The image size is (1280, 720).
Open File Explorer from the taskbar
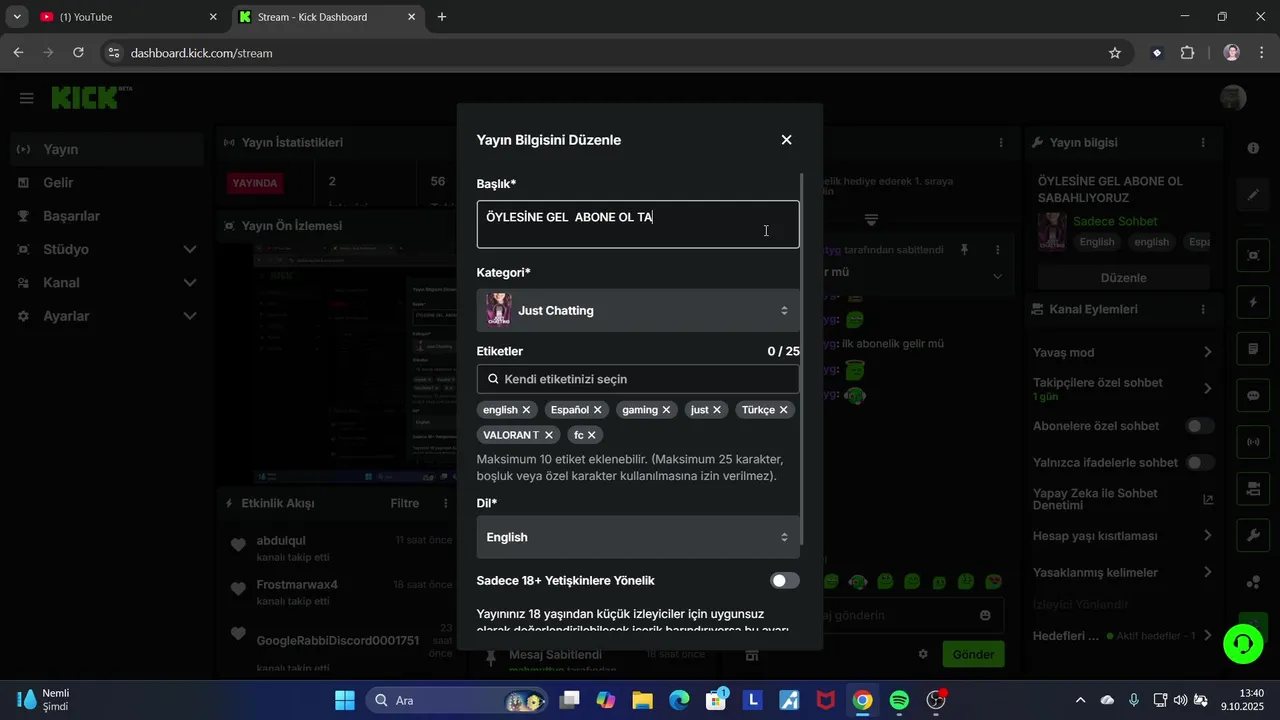[641, 700]
